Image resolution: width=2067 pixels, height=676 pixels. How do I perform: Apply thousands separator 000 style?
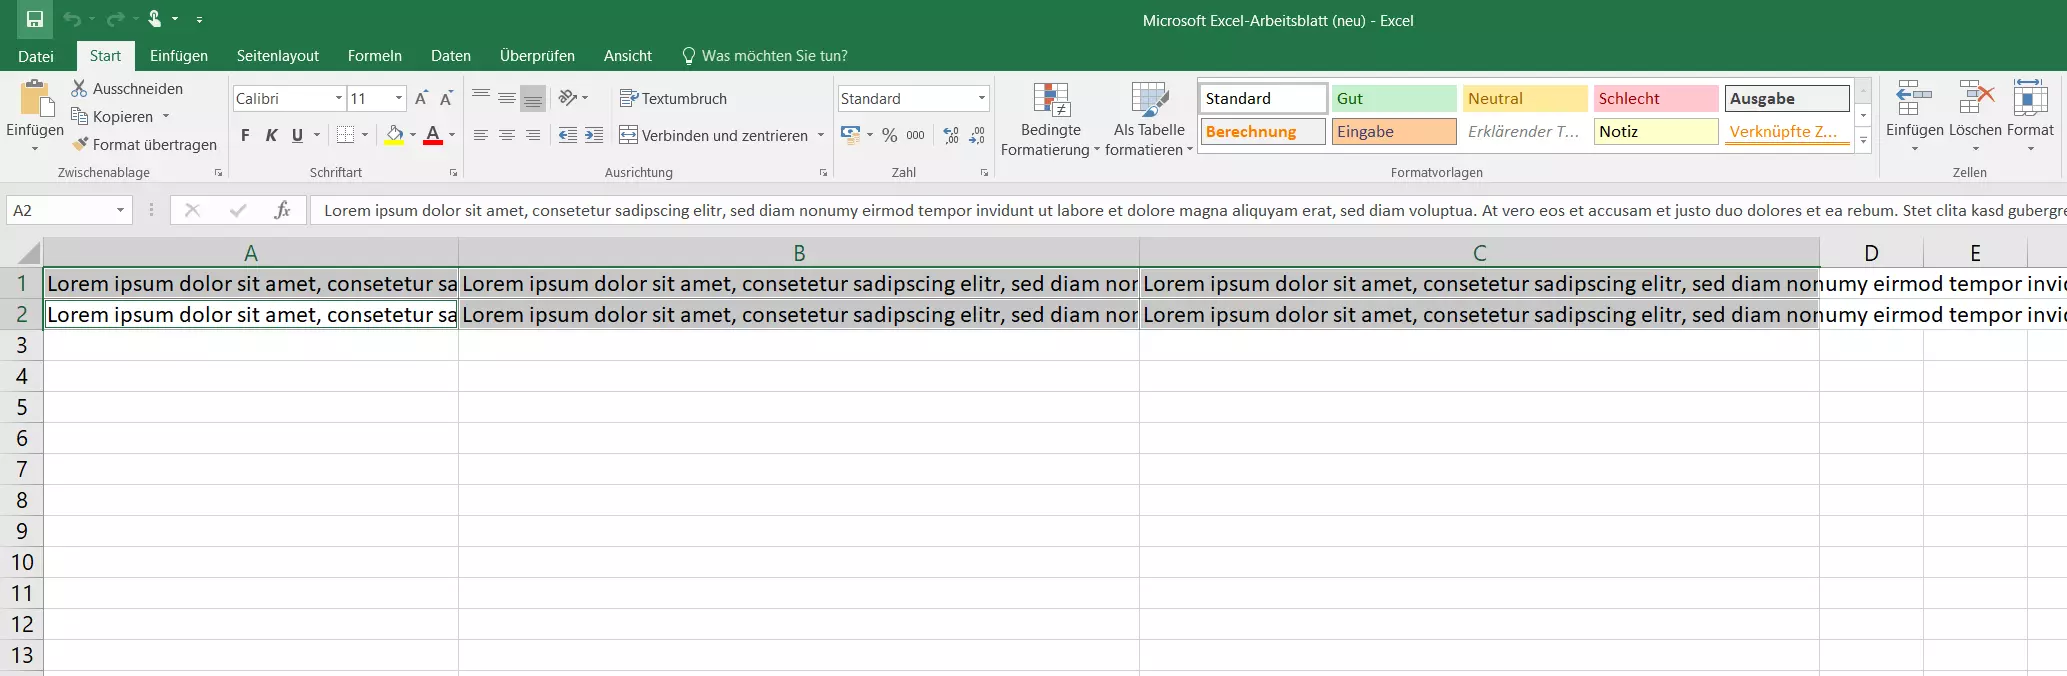(915, 135)
